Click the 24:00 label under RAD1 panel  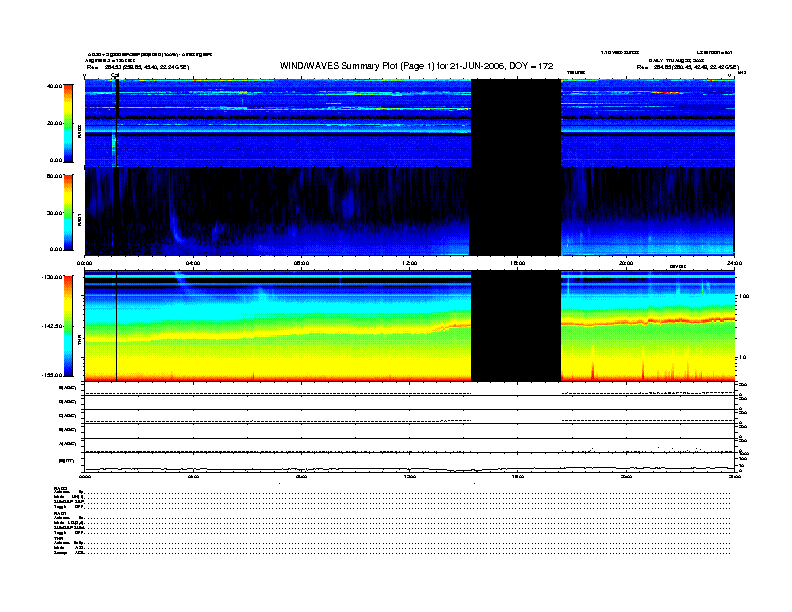click(x=734, y=263)
